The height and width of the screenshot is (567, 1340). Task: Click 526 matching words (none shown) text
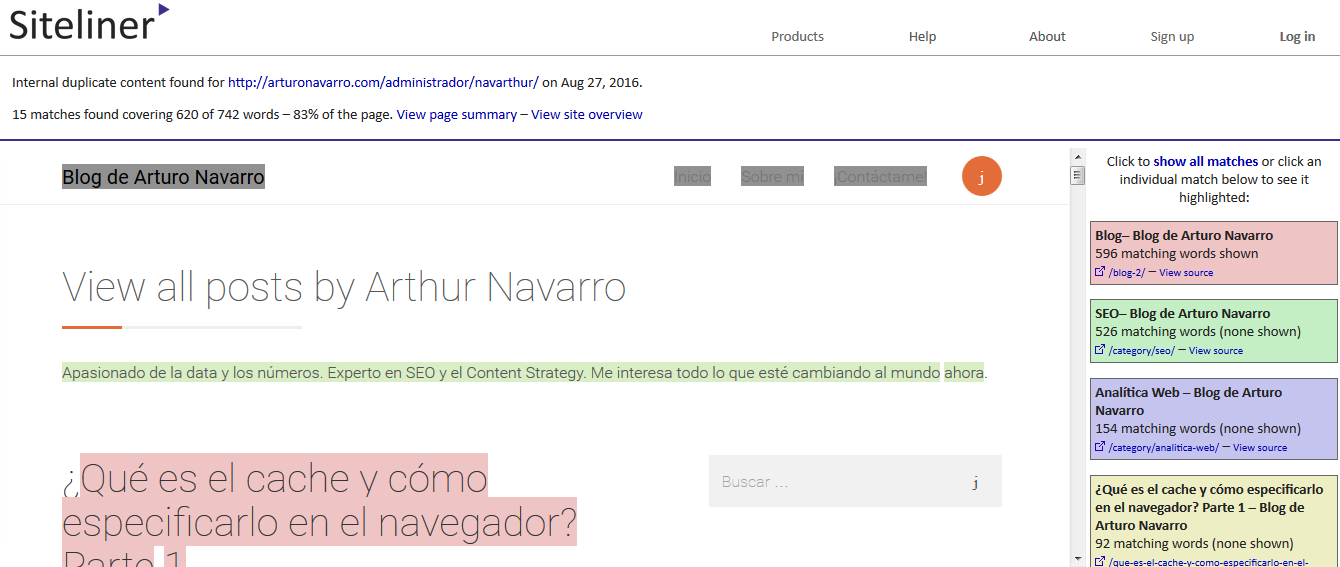coord(1198,332)
